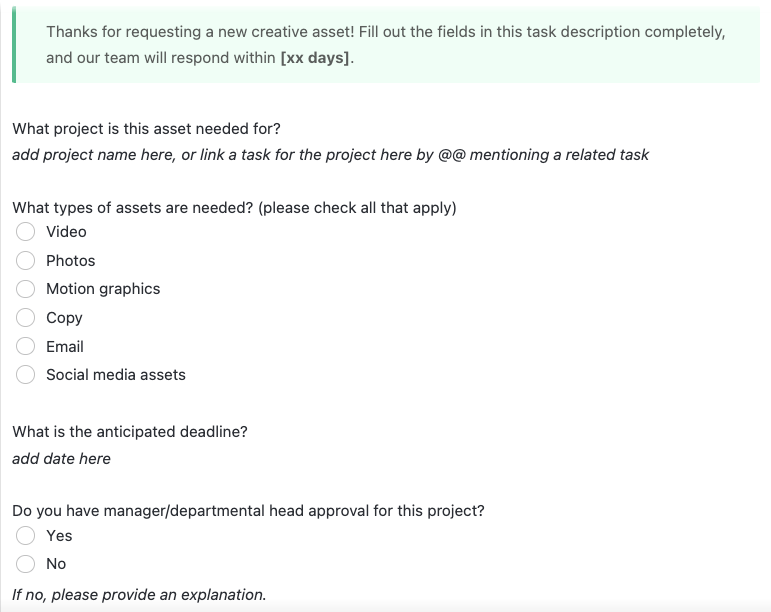Choose the Yes approval checkbox

point(27,536)
